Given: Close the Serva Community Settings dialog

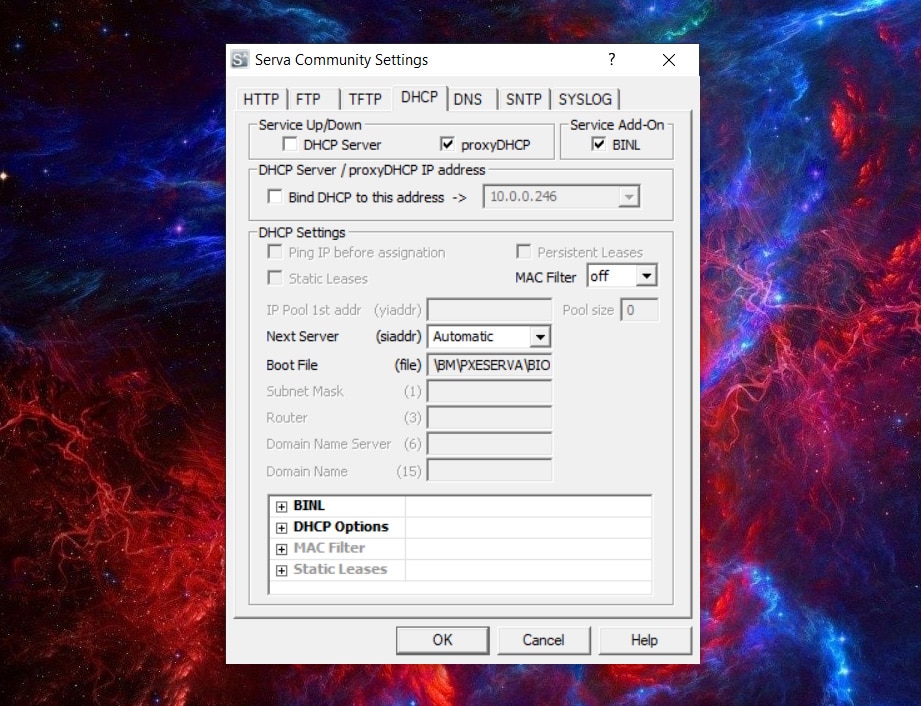Looking at the screenshot, I should (668, 60).
